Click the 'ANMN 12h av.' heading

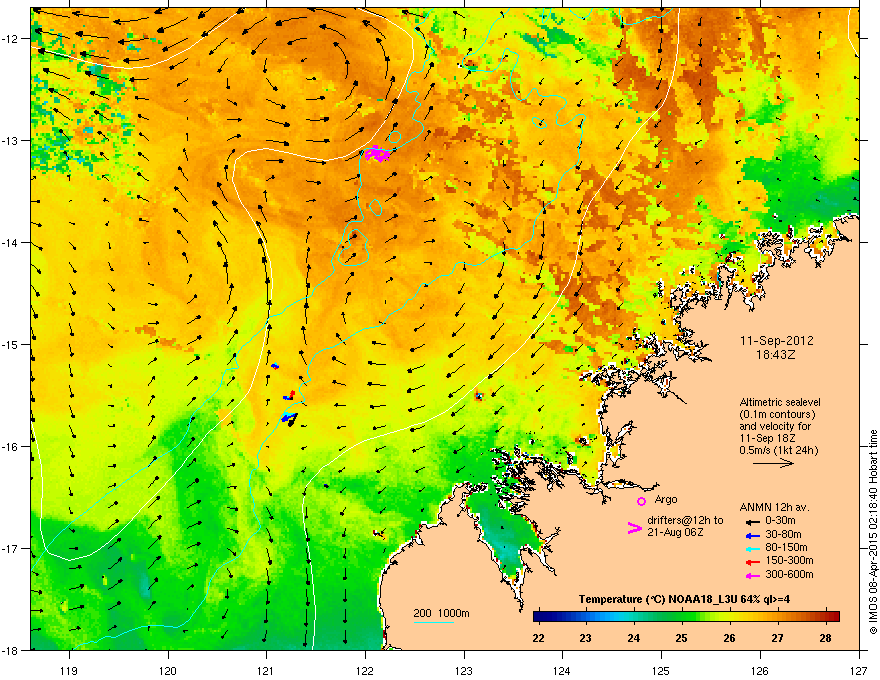pyautogui.click(x=774, y=508)
